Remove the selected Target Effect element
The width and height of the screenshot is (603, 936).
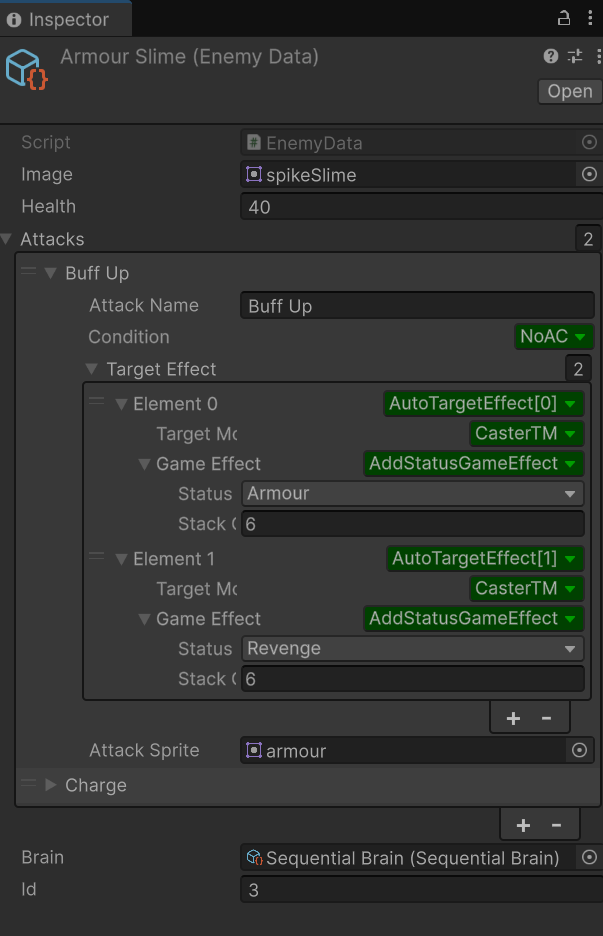pyautogui.click(x=546, y=718)
